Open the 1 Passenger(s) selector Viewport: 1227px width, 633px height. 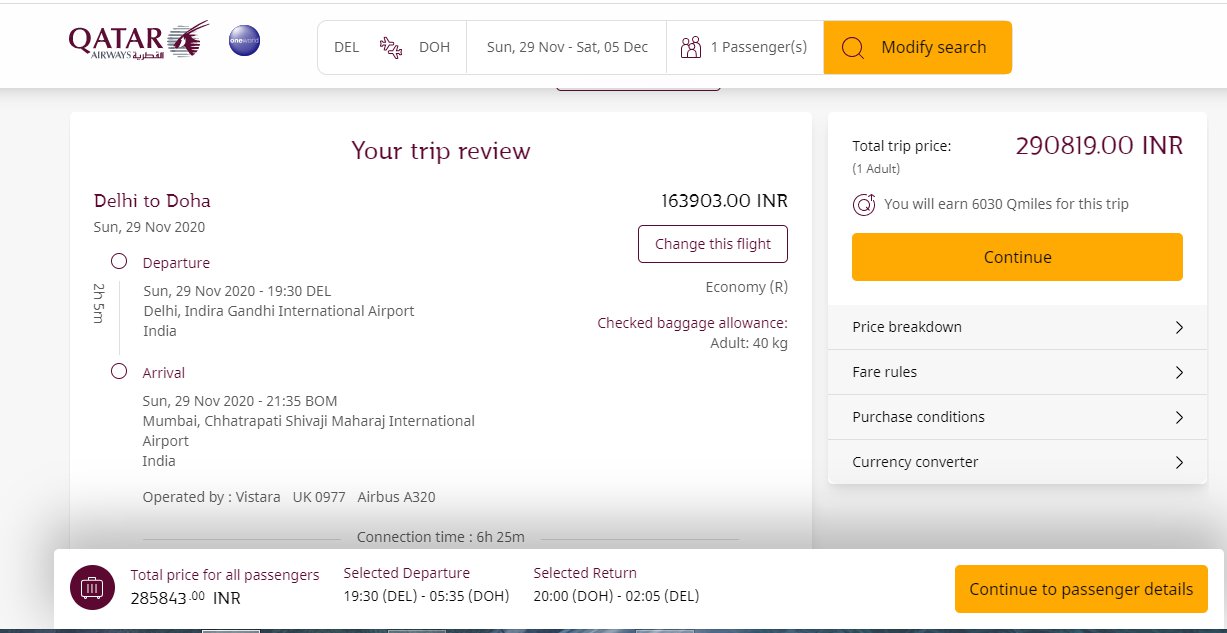coord(745,47)
